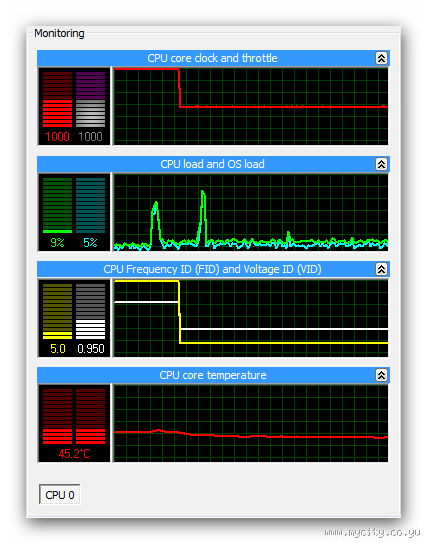This screenshot has width=427, height=544.
Task: Click the temperature history graph
Action: click(x=251, y=424)
